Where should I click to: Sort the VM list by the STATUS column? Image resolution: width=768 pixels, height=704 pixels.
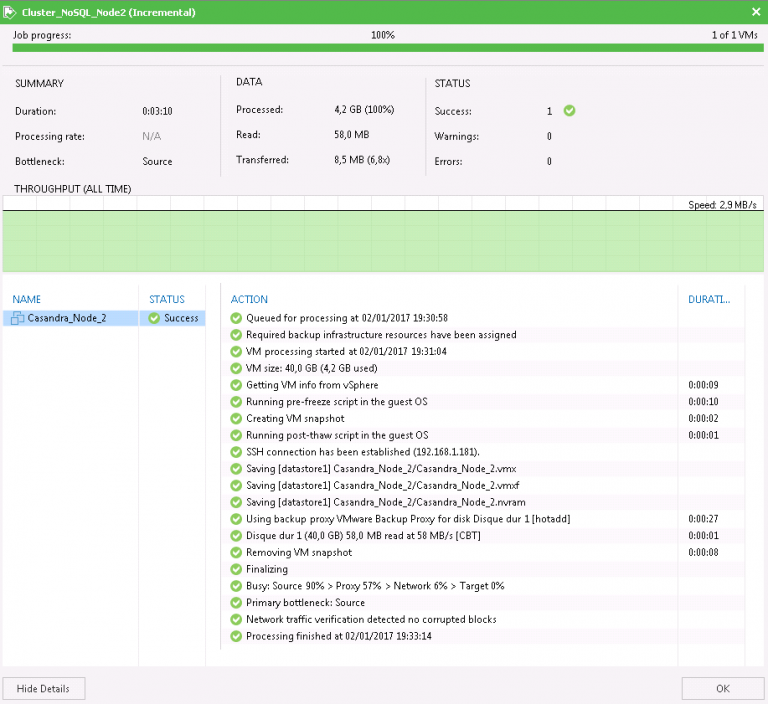coord(167,299)
